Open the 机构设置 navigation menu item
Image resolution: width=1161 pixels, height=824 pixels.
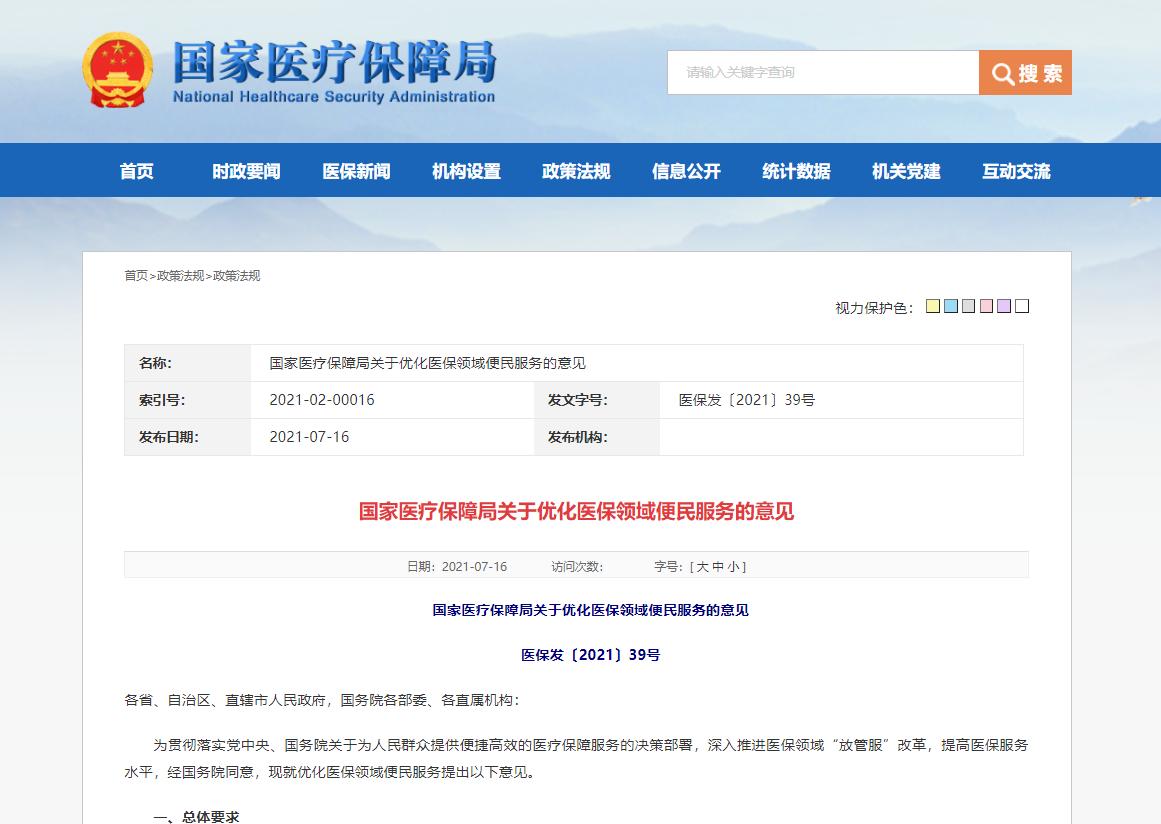point(465,170)
